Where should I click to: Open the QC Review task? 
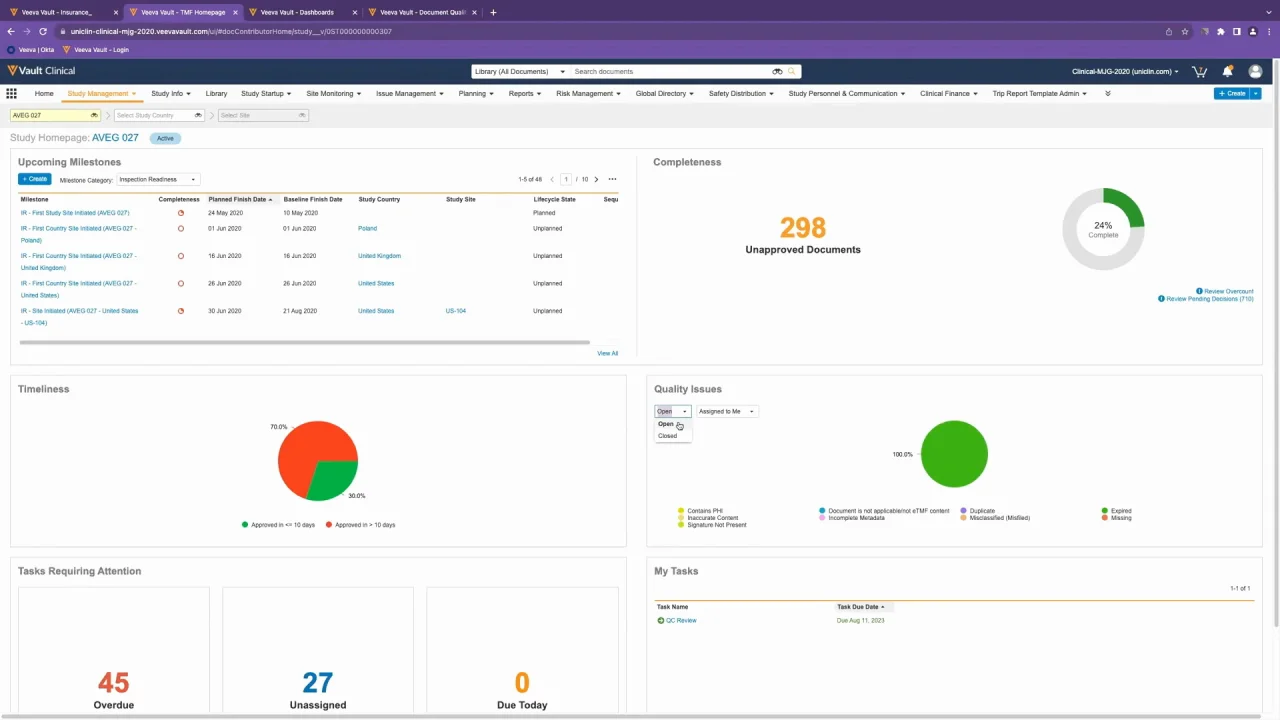click(681, 620)
